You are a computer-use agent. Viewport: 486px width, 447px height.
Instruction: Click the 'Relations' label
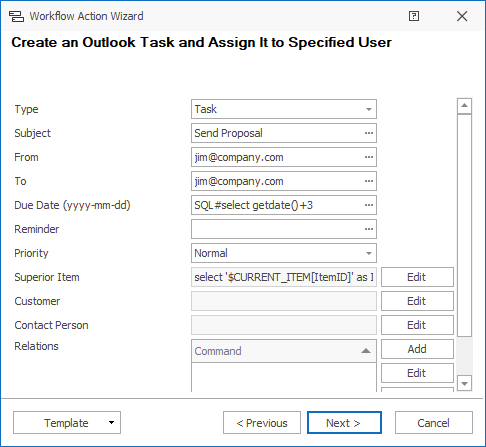pos(36,346)
